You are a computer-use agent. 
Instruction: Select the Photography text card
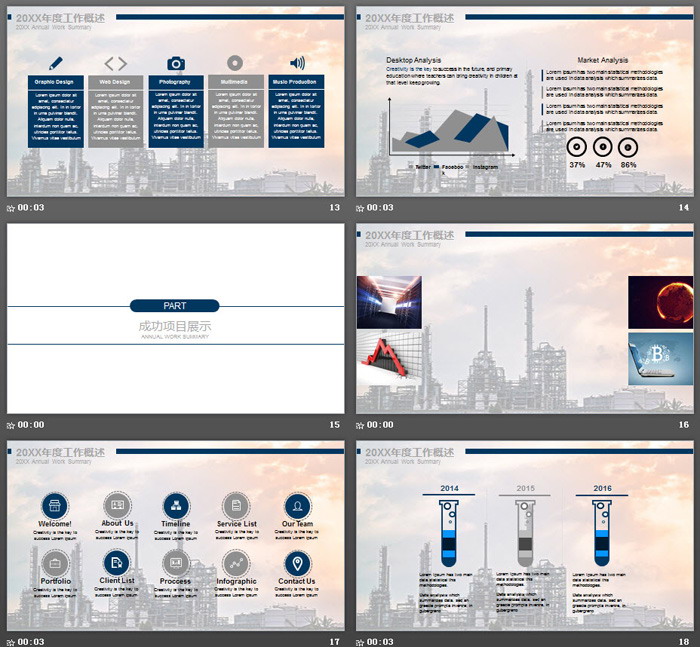[175, 112]
